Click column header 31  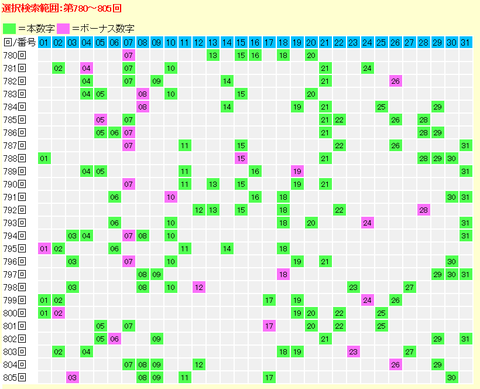click(466, 42)
